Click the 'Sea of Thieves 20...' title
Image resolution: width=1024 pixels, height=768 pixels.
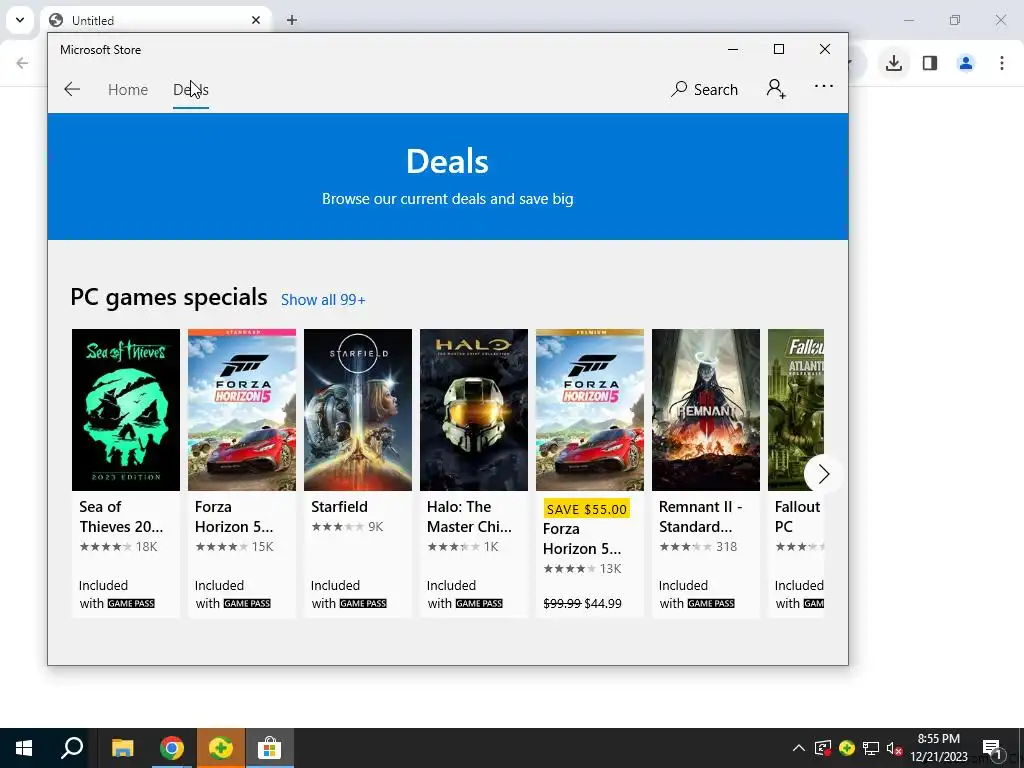click(121, 517)
